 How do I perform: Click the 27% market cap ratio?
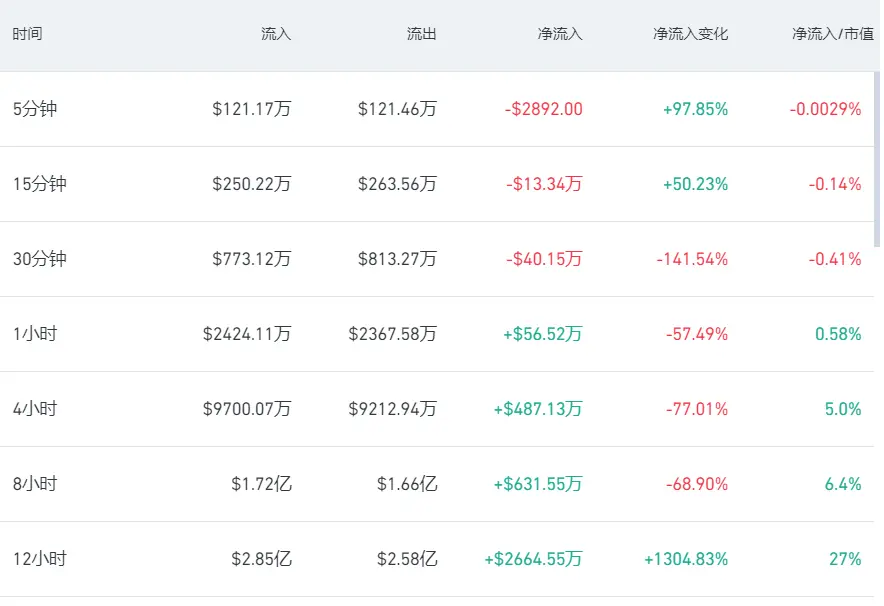click(x=845, y=559)
